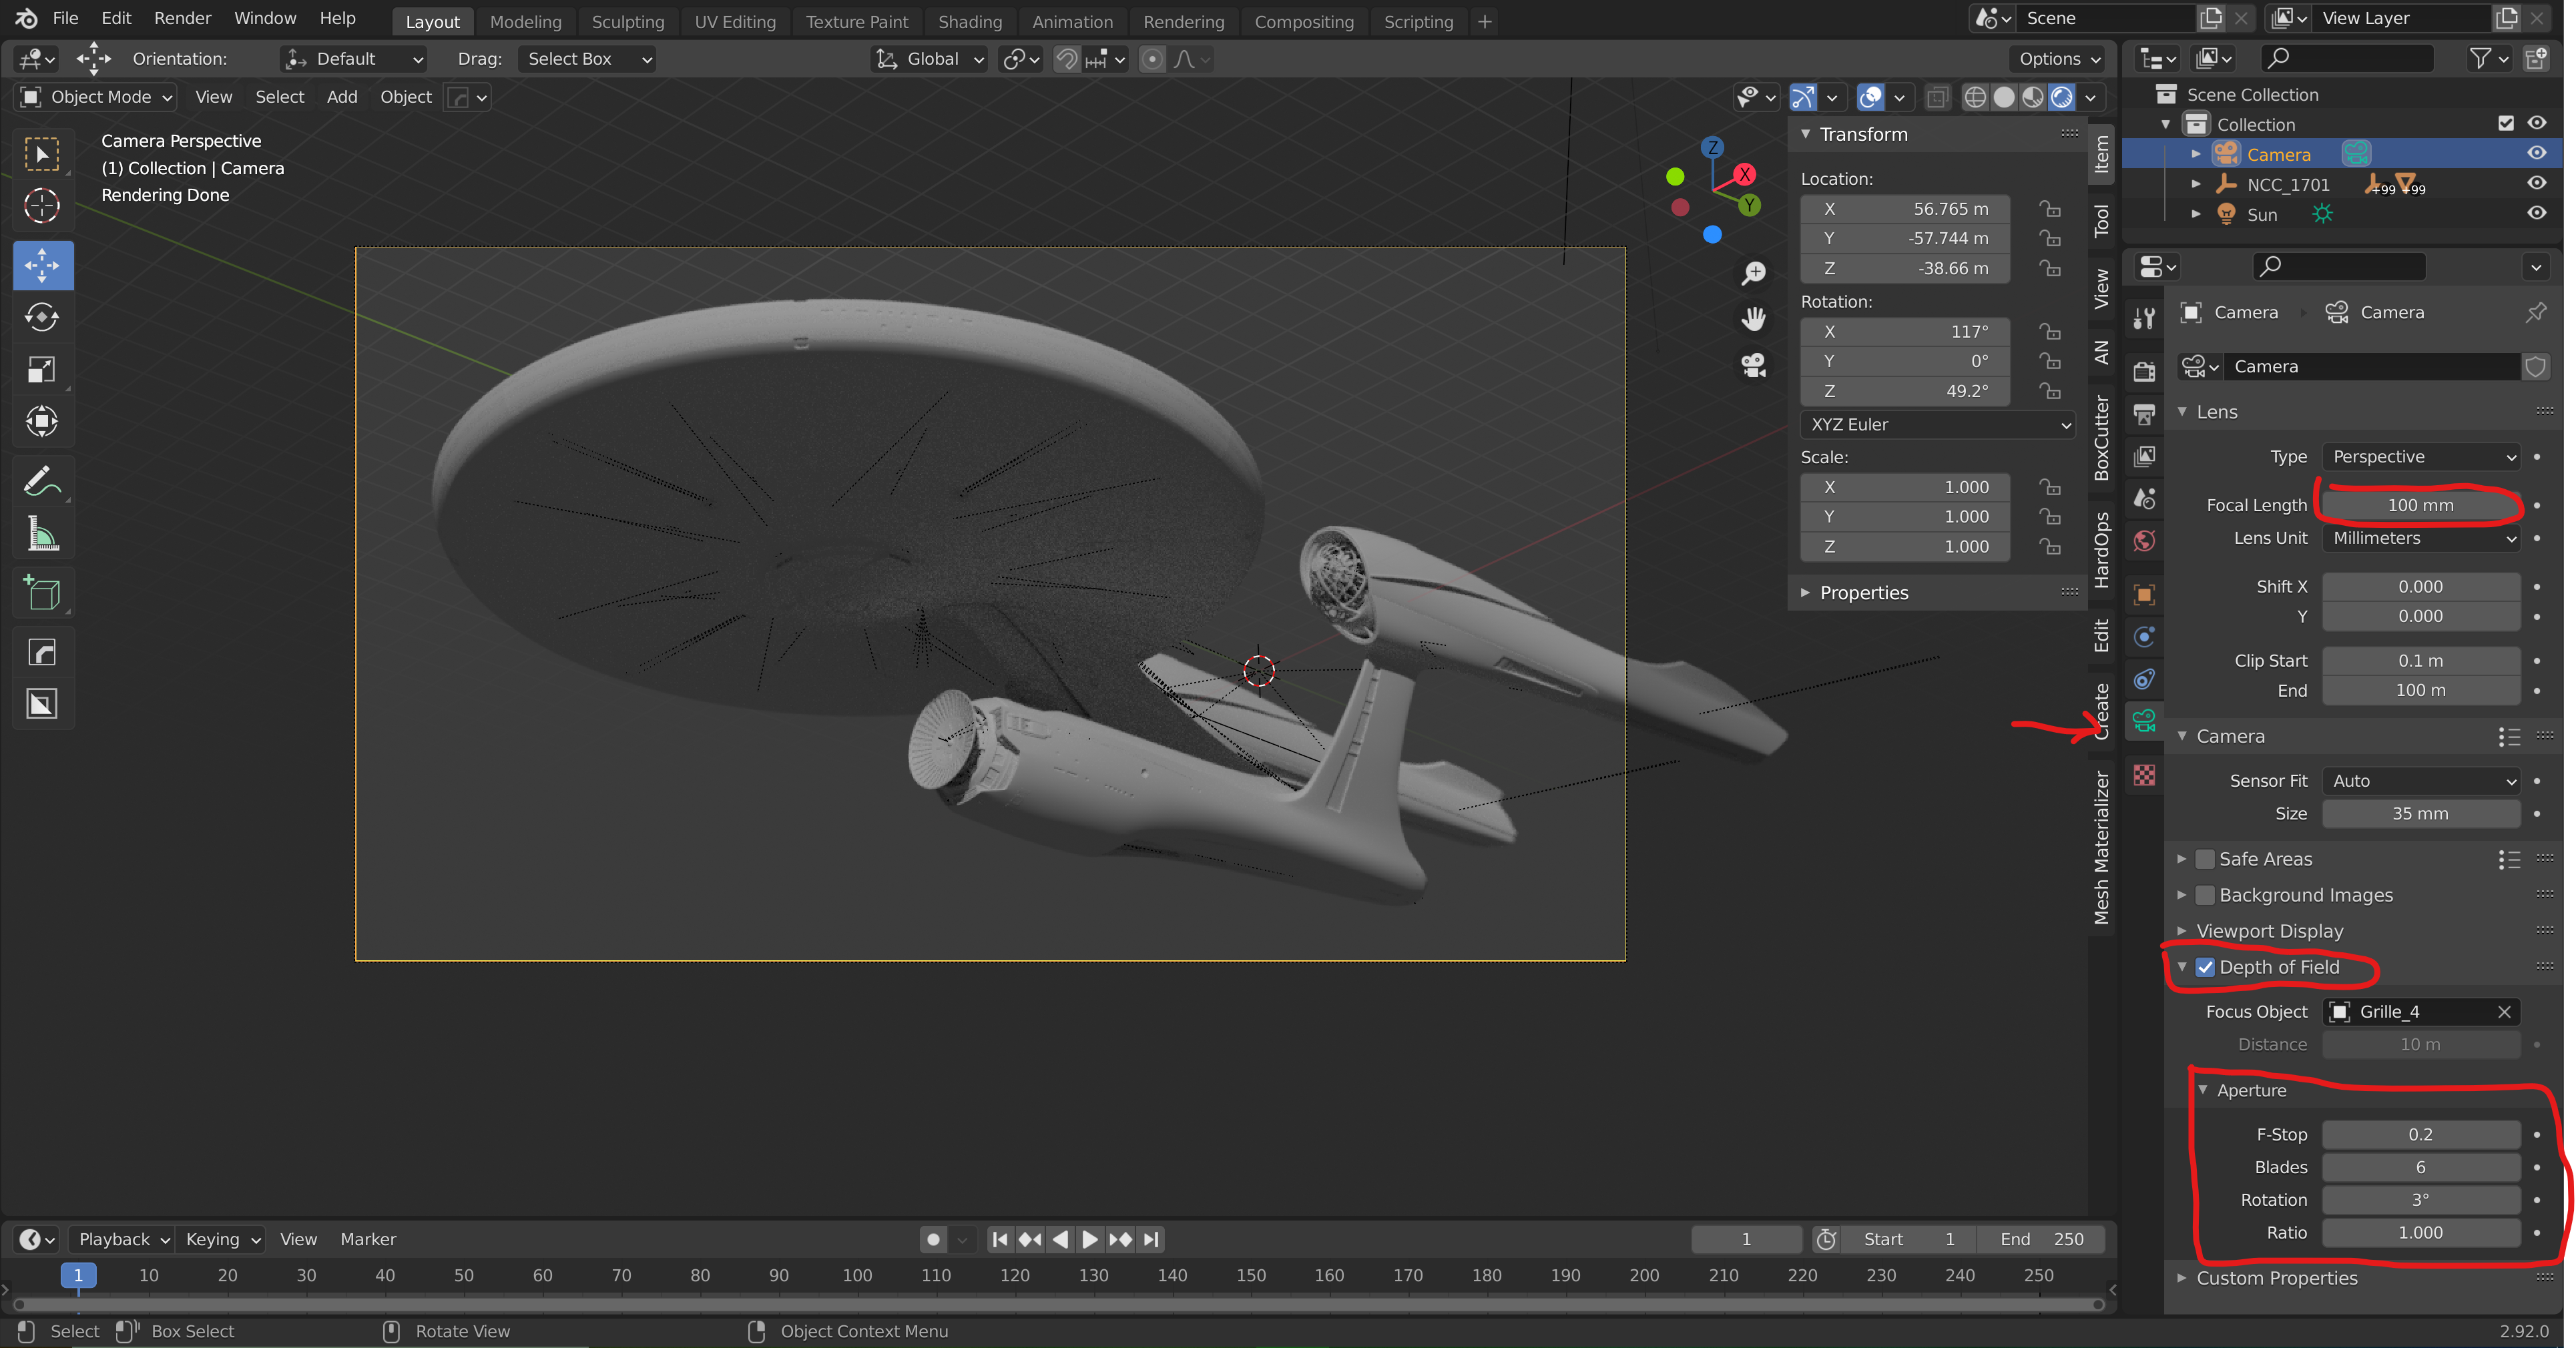
Task: Open Object Constraint properties tab
Action: point(2144,679)
